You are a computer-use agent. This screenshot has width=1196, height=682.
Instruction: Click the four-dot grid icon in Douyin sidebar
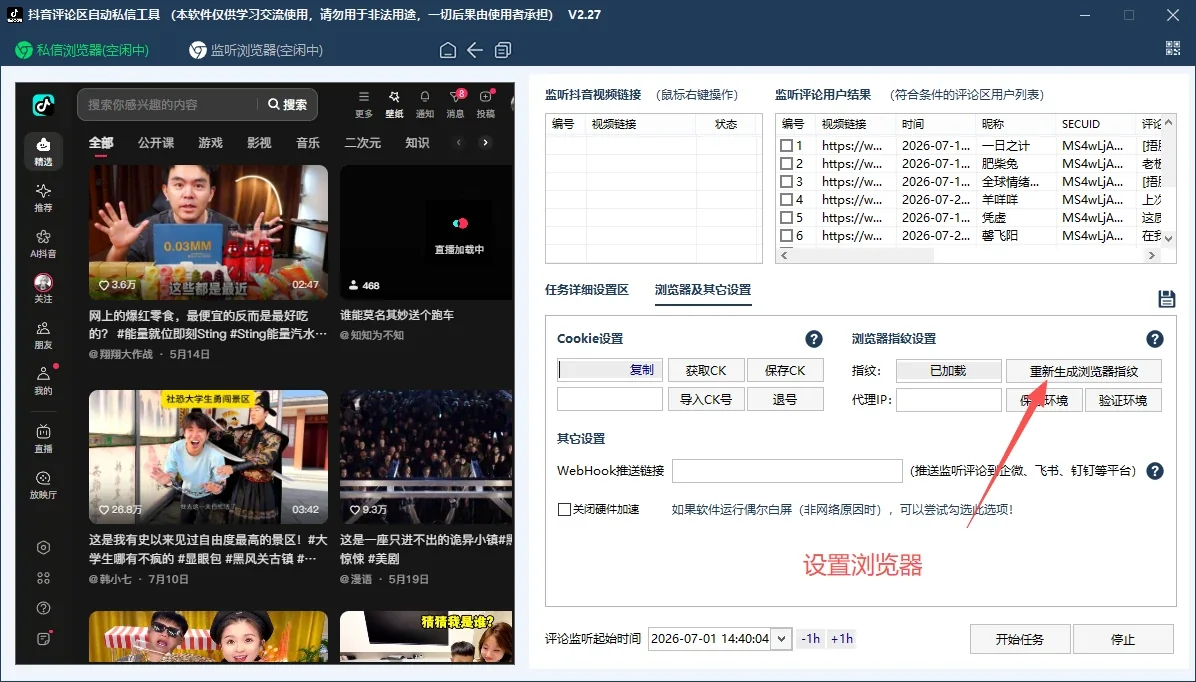tap(43, 577)
